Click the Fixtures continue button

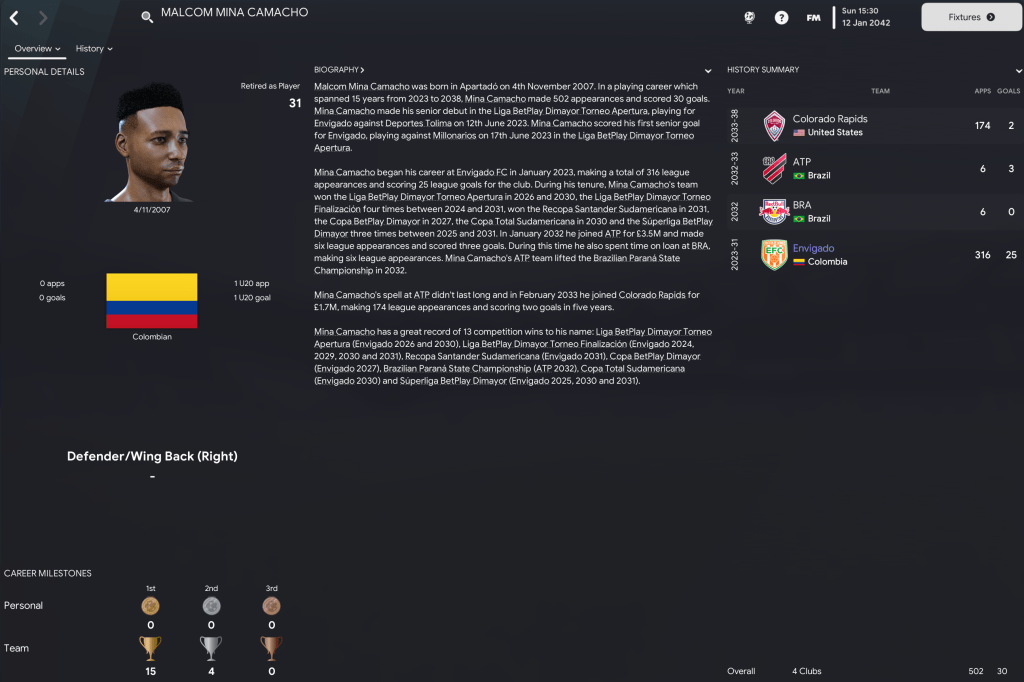click(x=971, y=17)
